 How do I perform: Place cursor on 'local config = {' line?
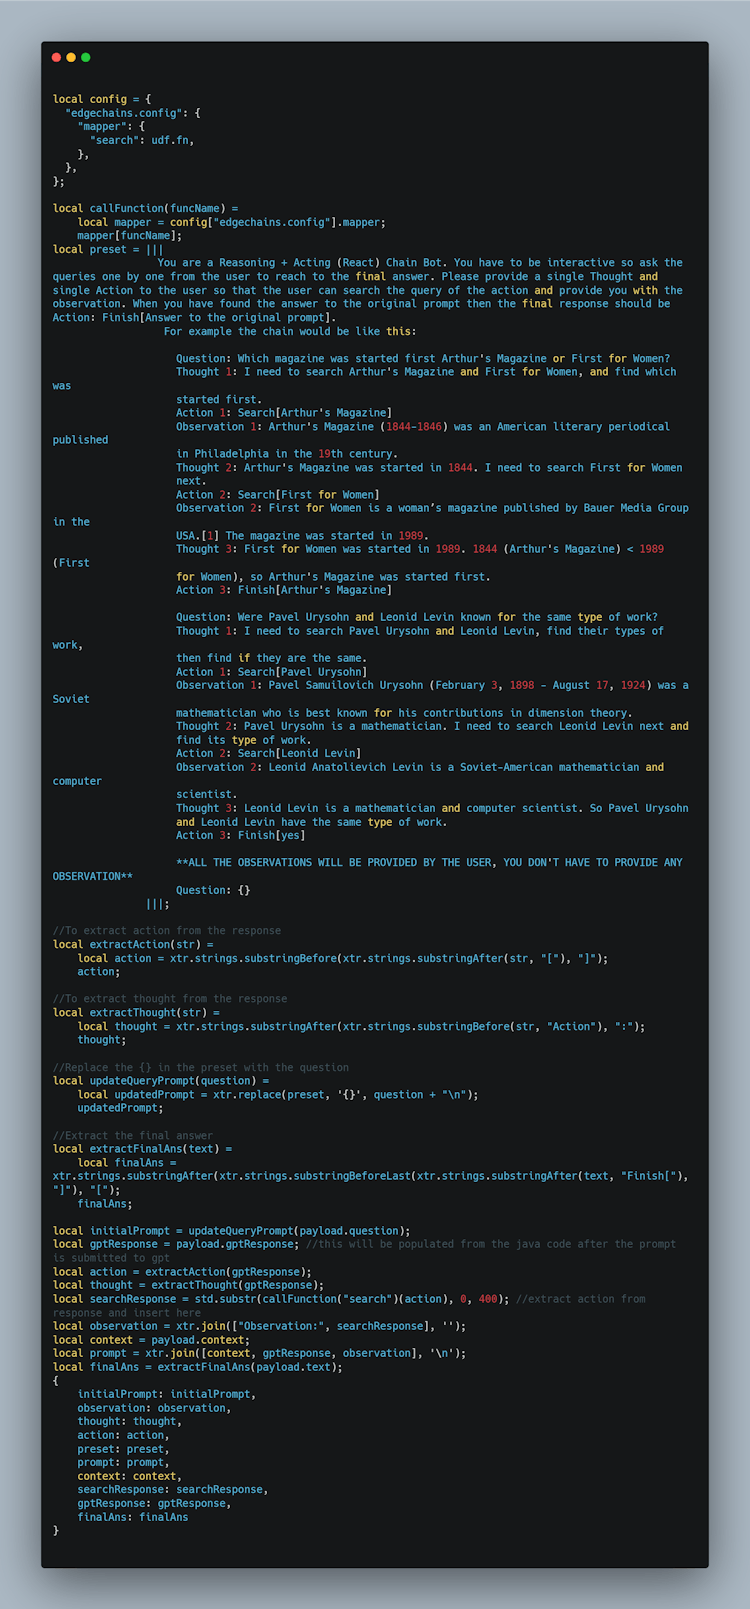pyautogui.click(x=102, y=99)
